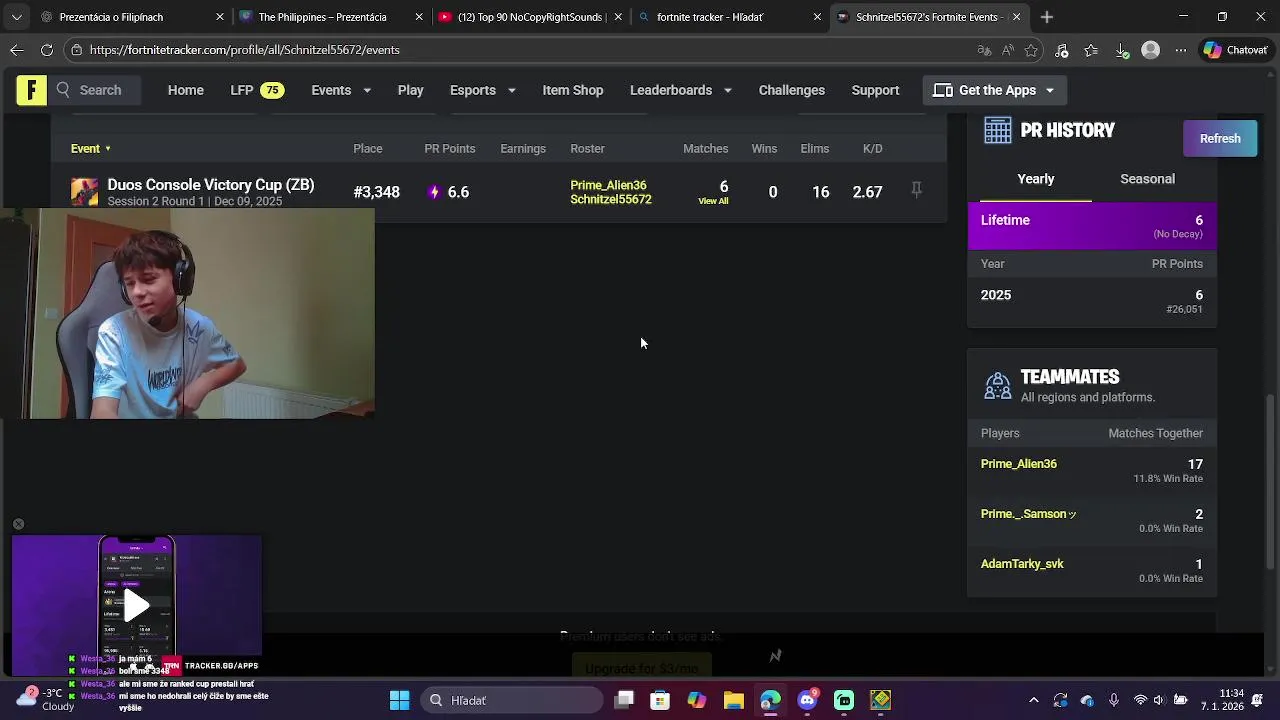Image resolution: width=1280 pixels, height=720 pixels.
Task: Select the 2025 year PR row
Action: (1092, 301)
